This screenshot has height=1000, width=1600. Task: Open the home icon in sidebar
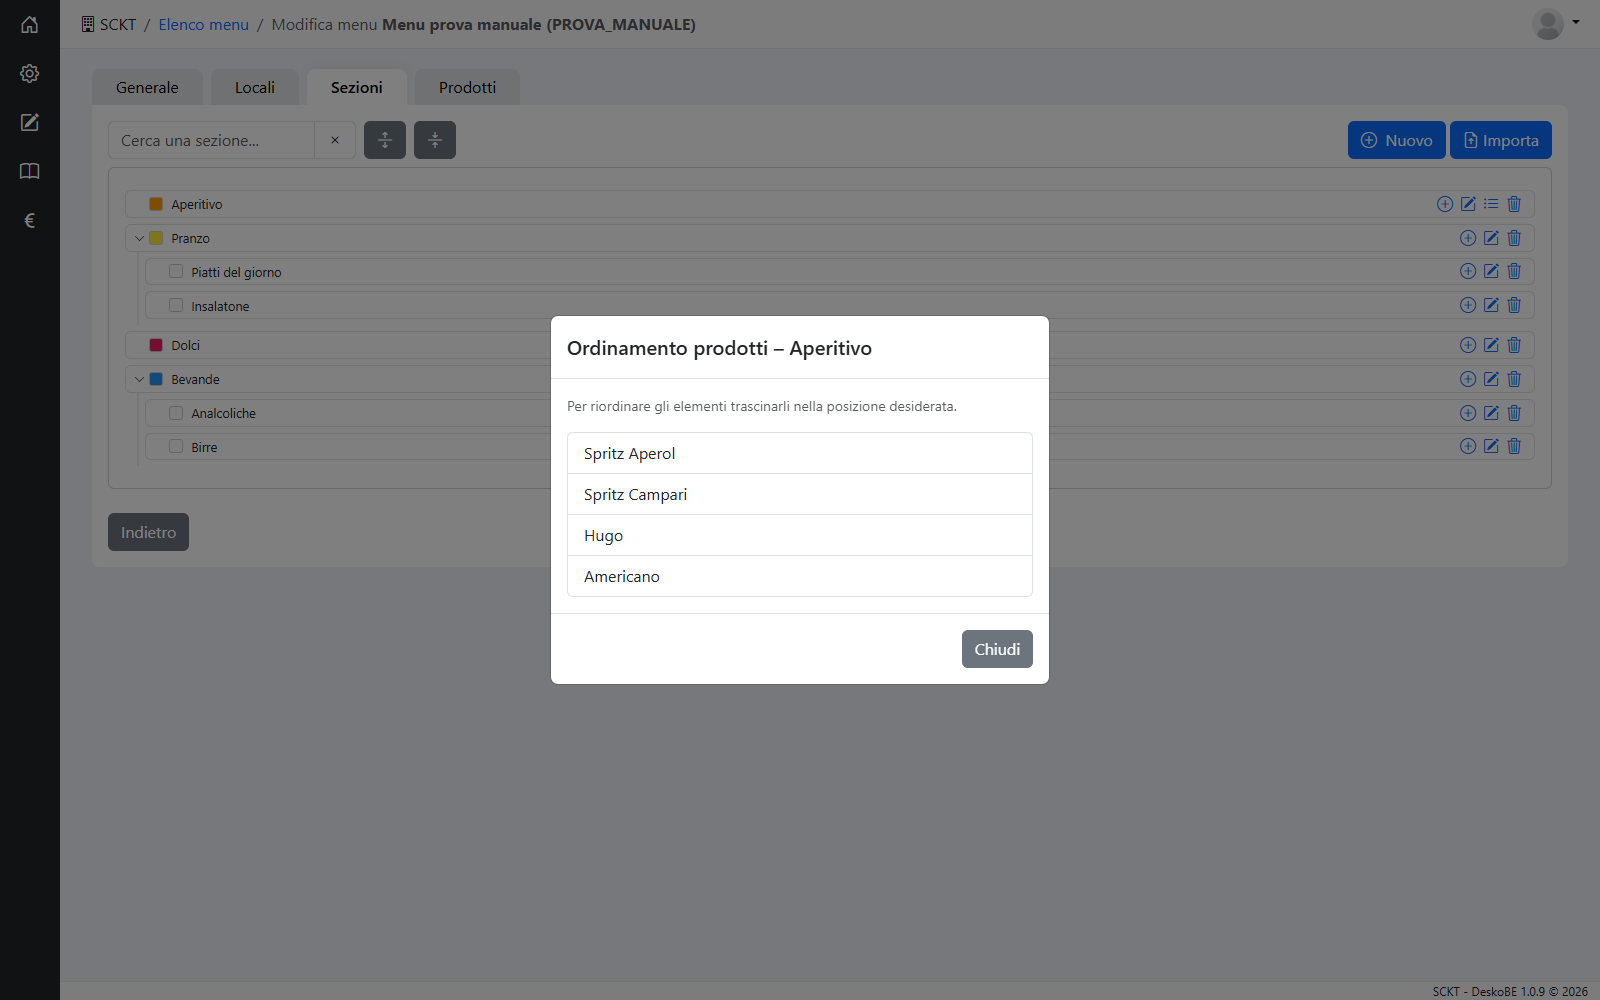coord(30,24)
